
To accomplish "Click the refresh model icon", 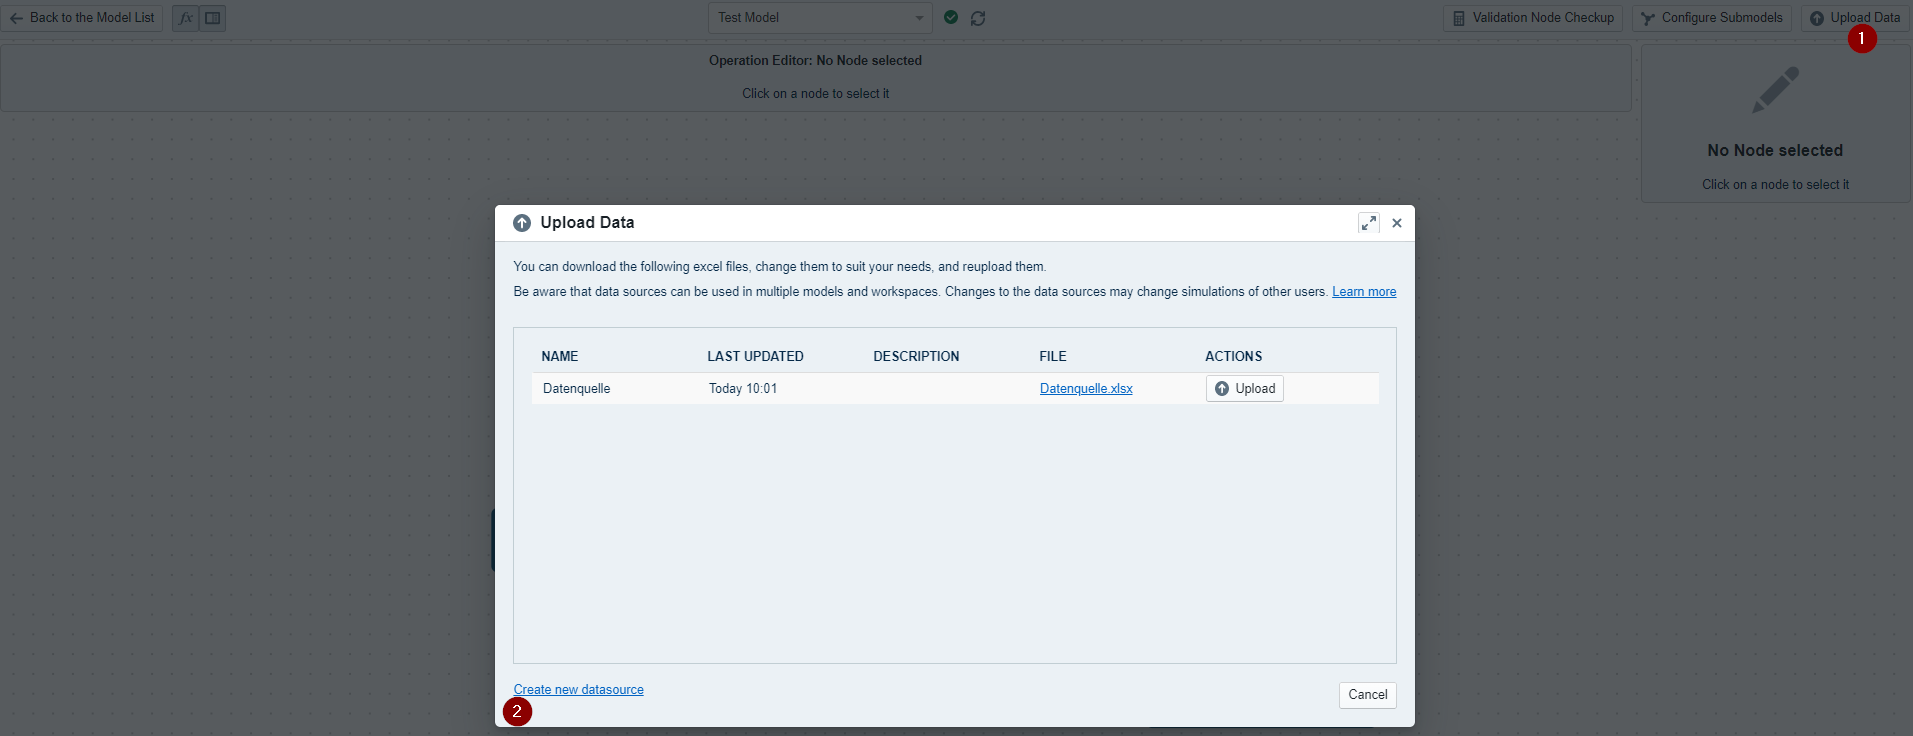I will (978, 18).
